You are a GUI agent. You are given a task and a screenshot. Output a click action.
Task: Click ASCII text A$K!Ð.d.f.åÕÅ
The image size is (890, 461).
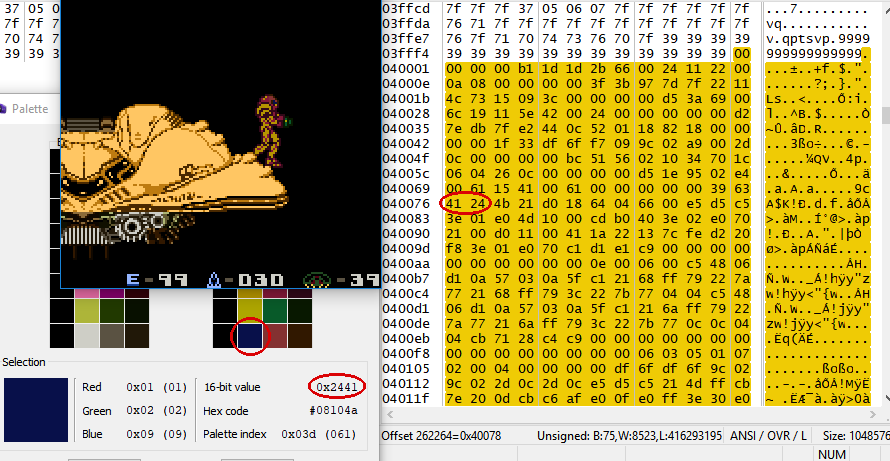[x=817, y=203]
